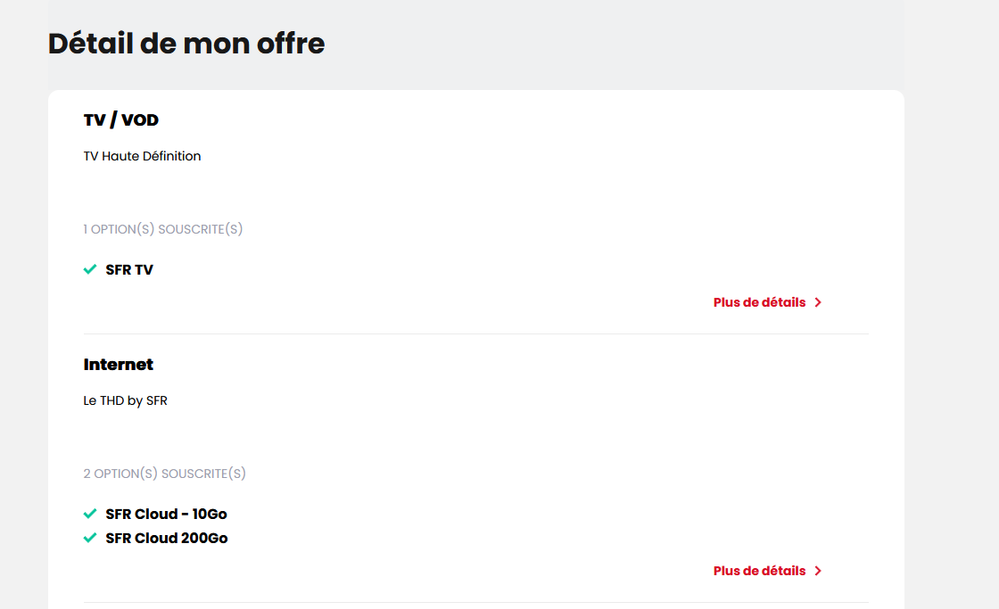999x609 pixels.
Task: Expand the 2 option(s) souscrite(s) list
Action: pyautogui.click(x=164, y=473)
